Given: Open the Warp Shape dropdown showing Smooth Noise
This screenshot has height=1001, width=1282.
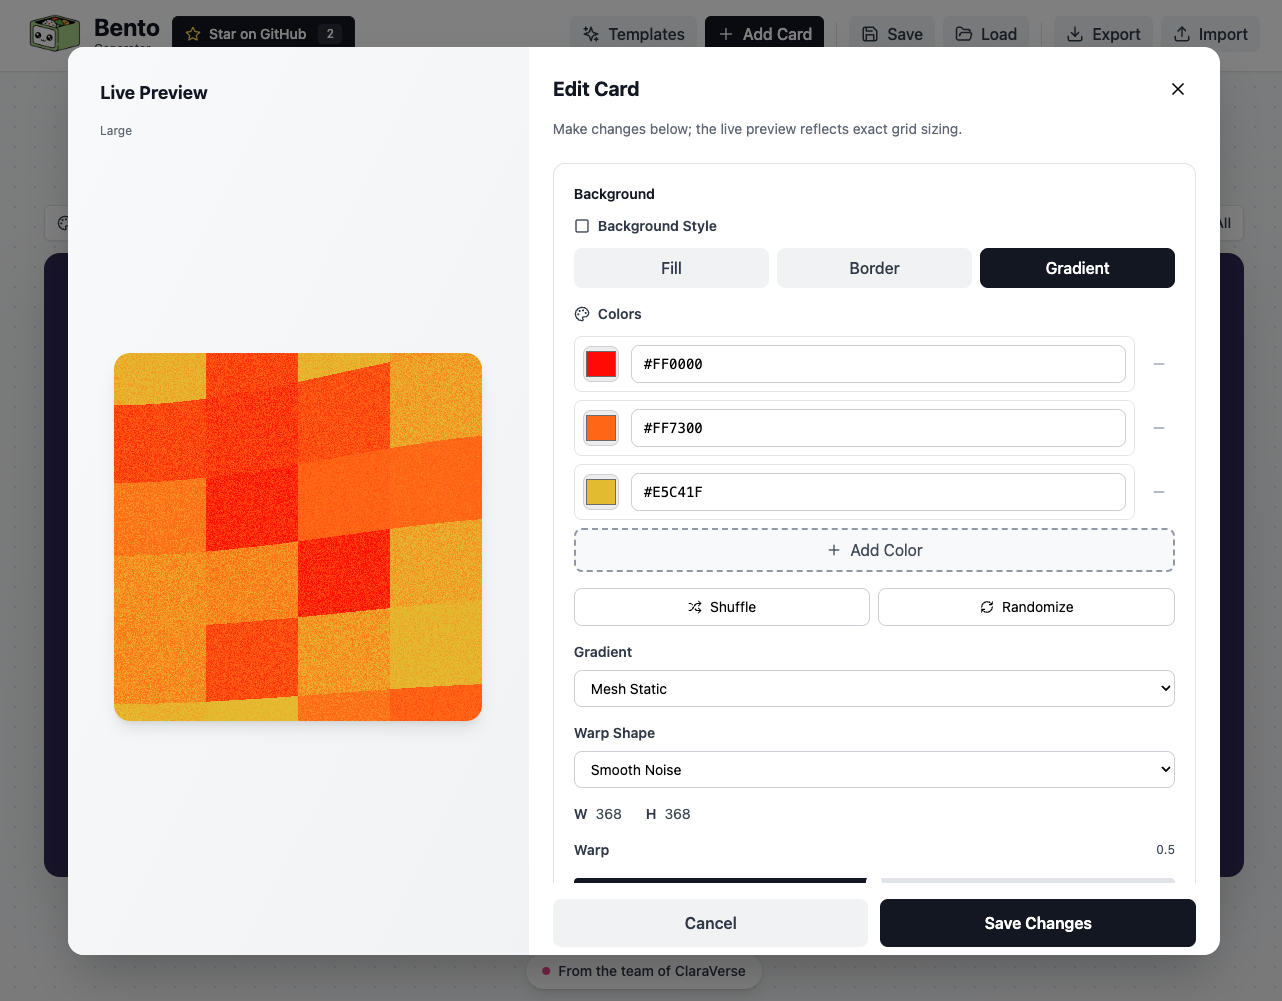Looking at the screenshot, I should click(874, 769).
